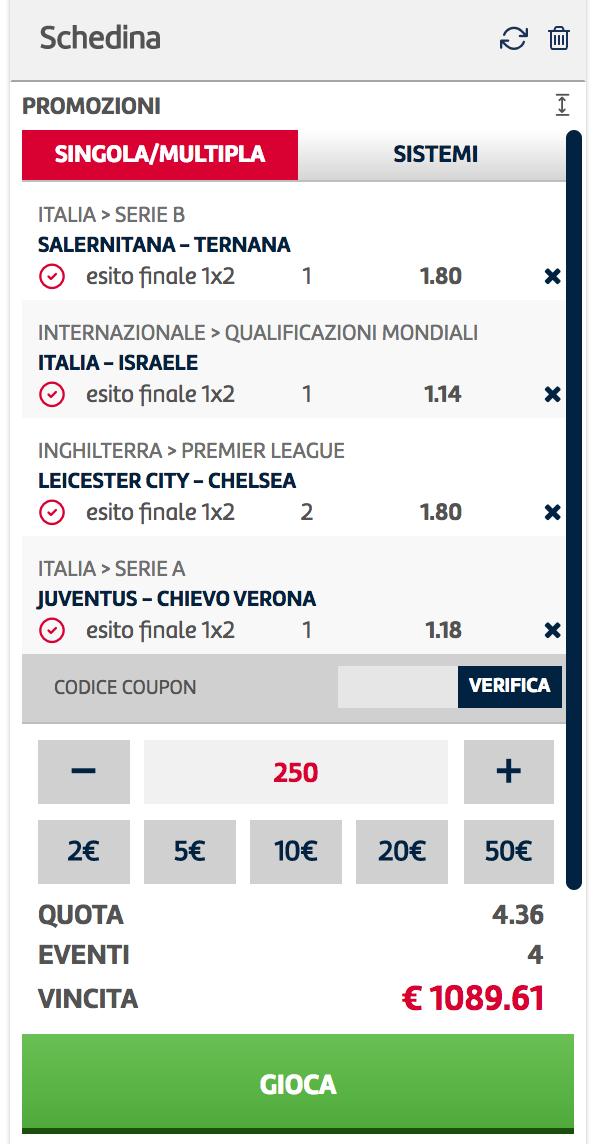Remove Italia – Israele selection

(x=553, y=395)
